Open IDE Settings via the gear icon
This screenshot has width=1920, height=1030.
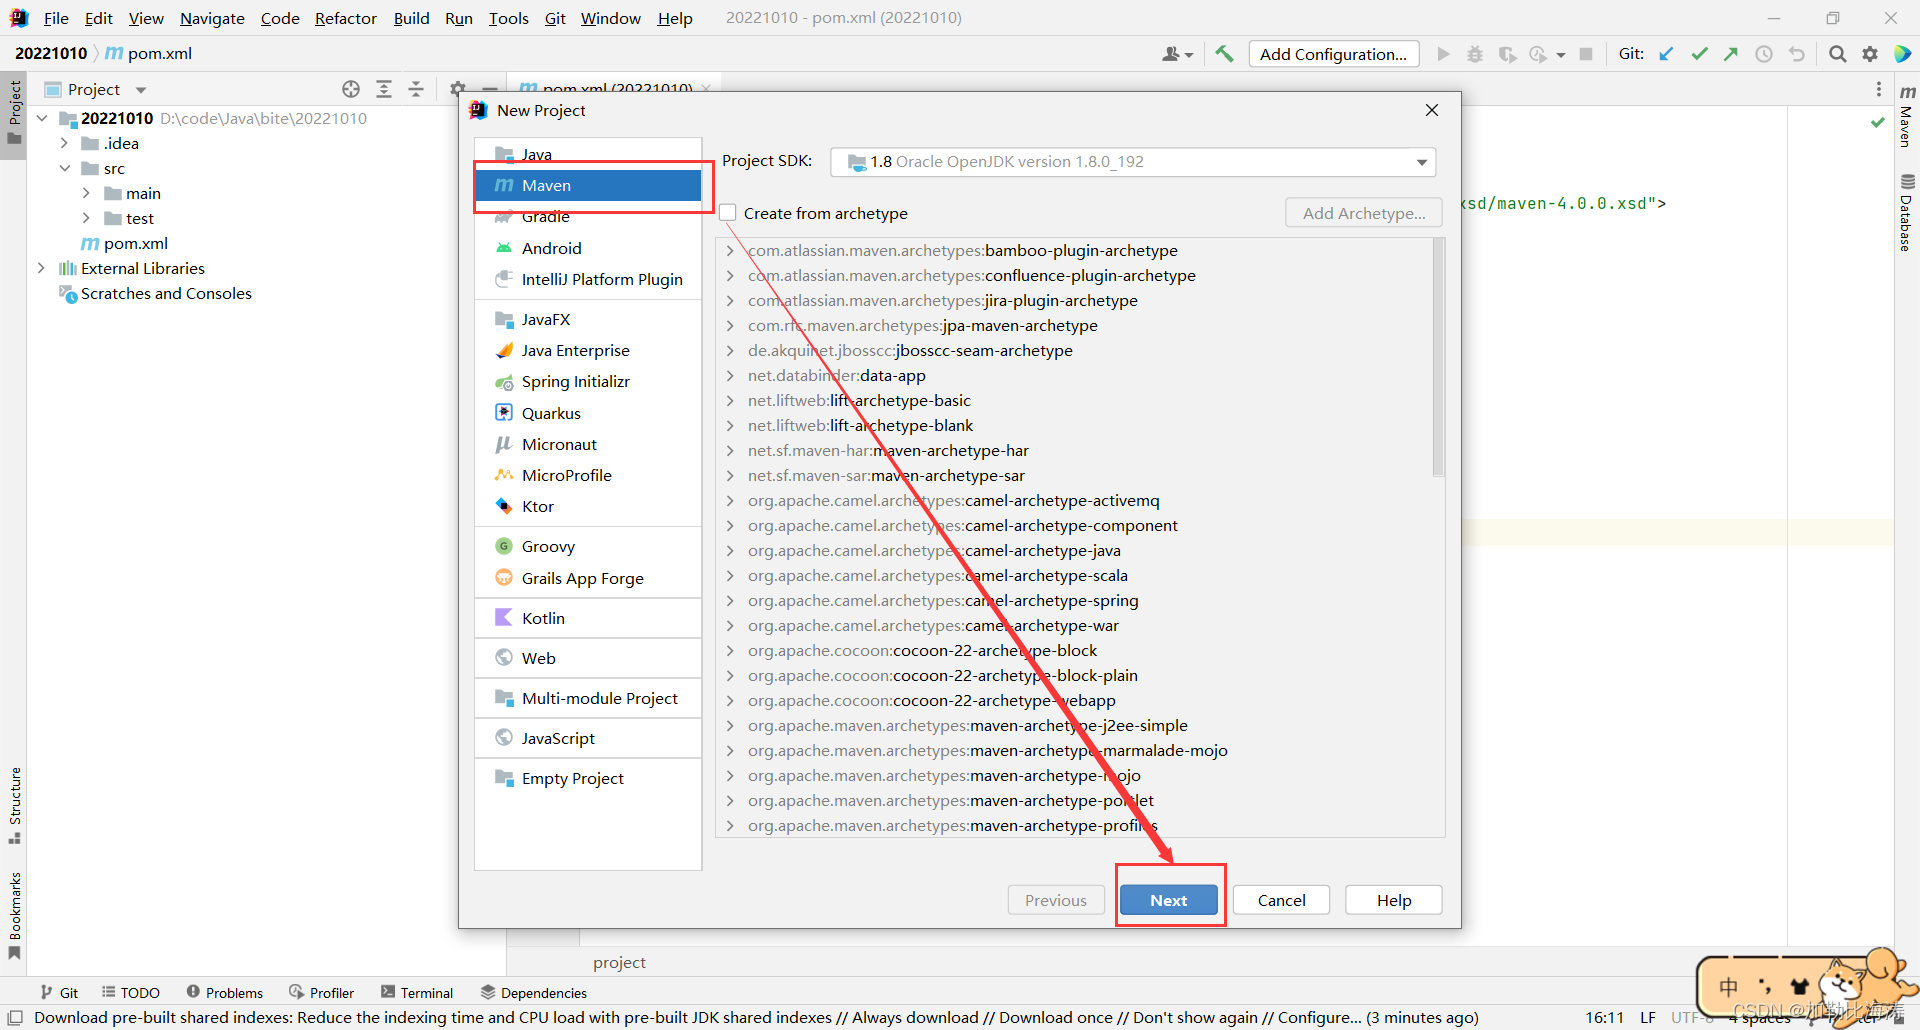[x=1870, y=54]
